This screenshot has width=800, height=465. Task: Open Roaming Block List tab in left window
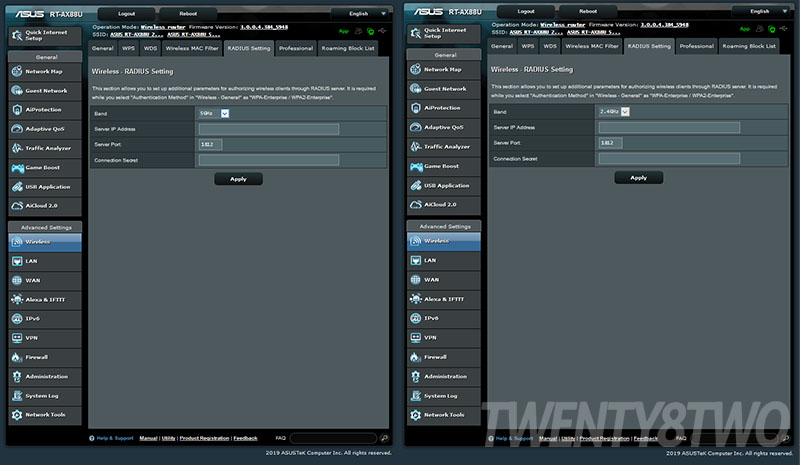click(348, 48)
